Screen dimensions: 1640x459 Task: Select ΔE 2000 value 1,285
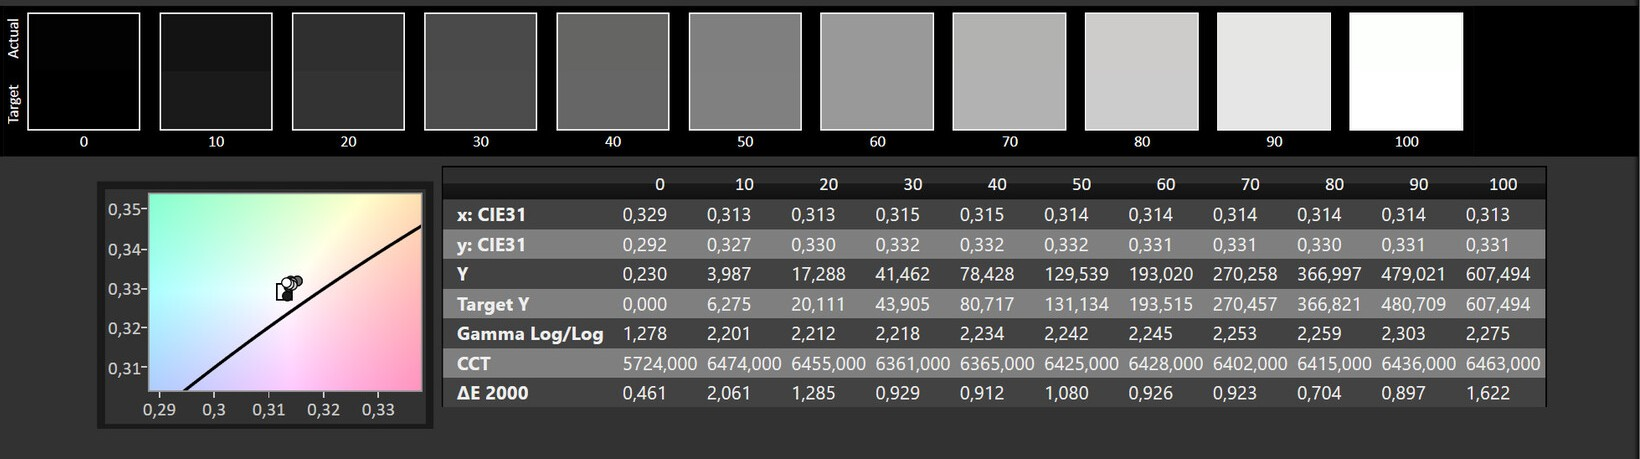point(813,393)
